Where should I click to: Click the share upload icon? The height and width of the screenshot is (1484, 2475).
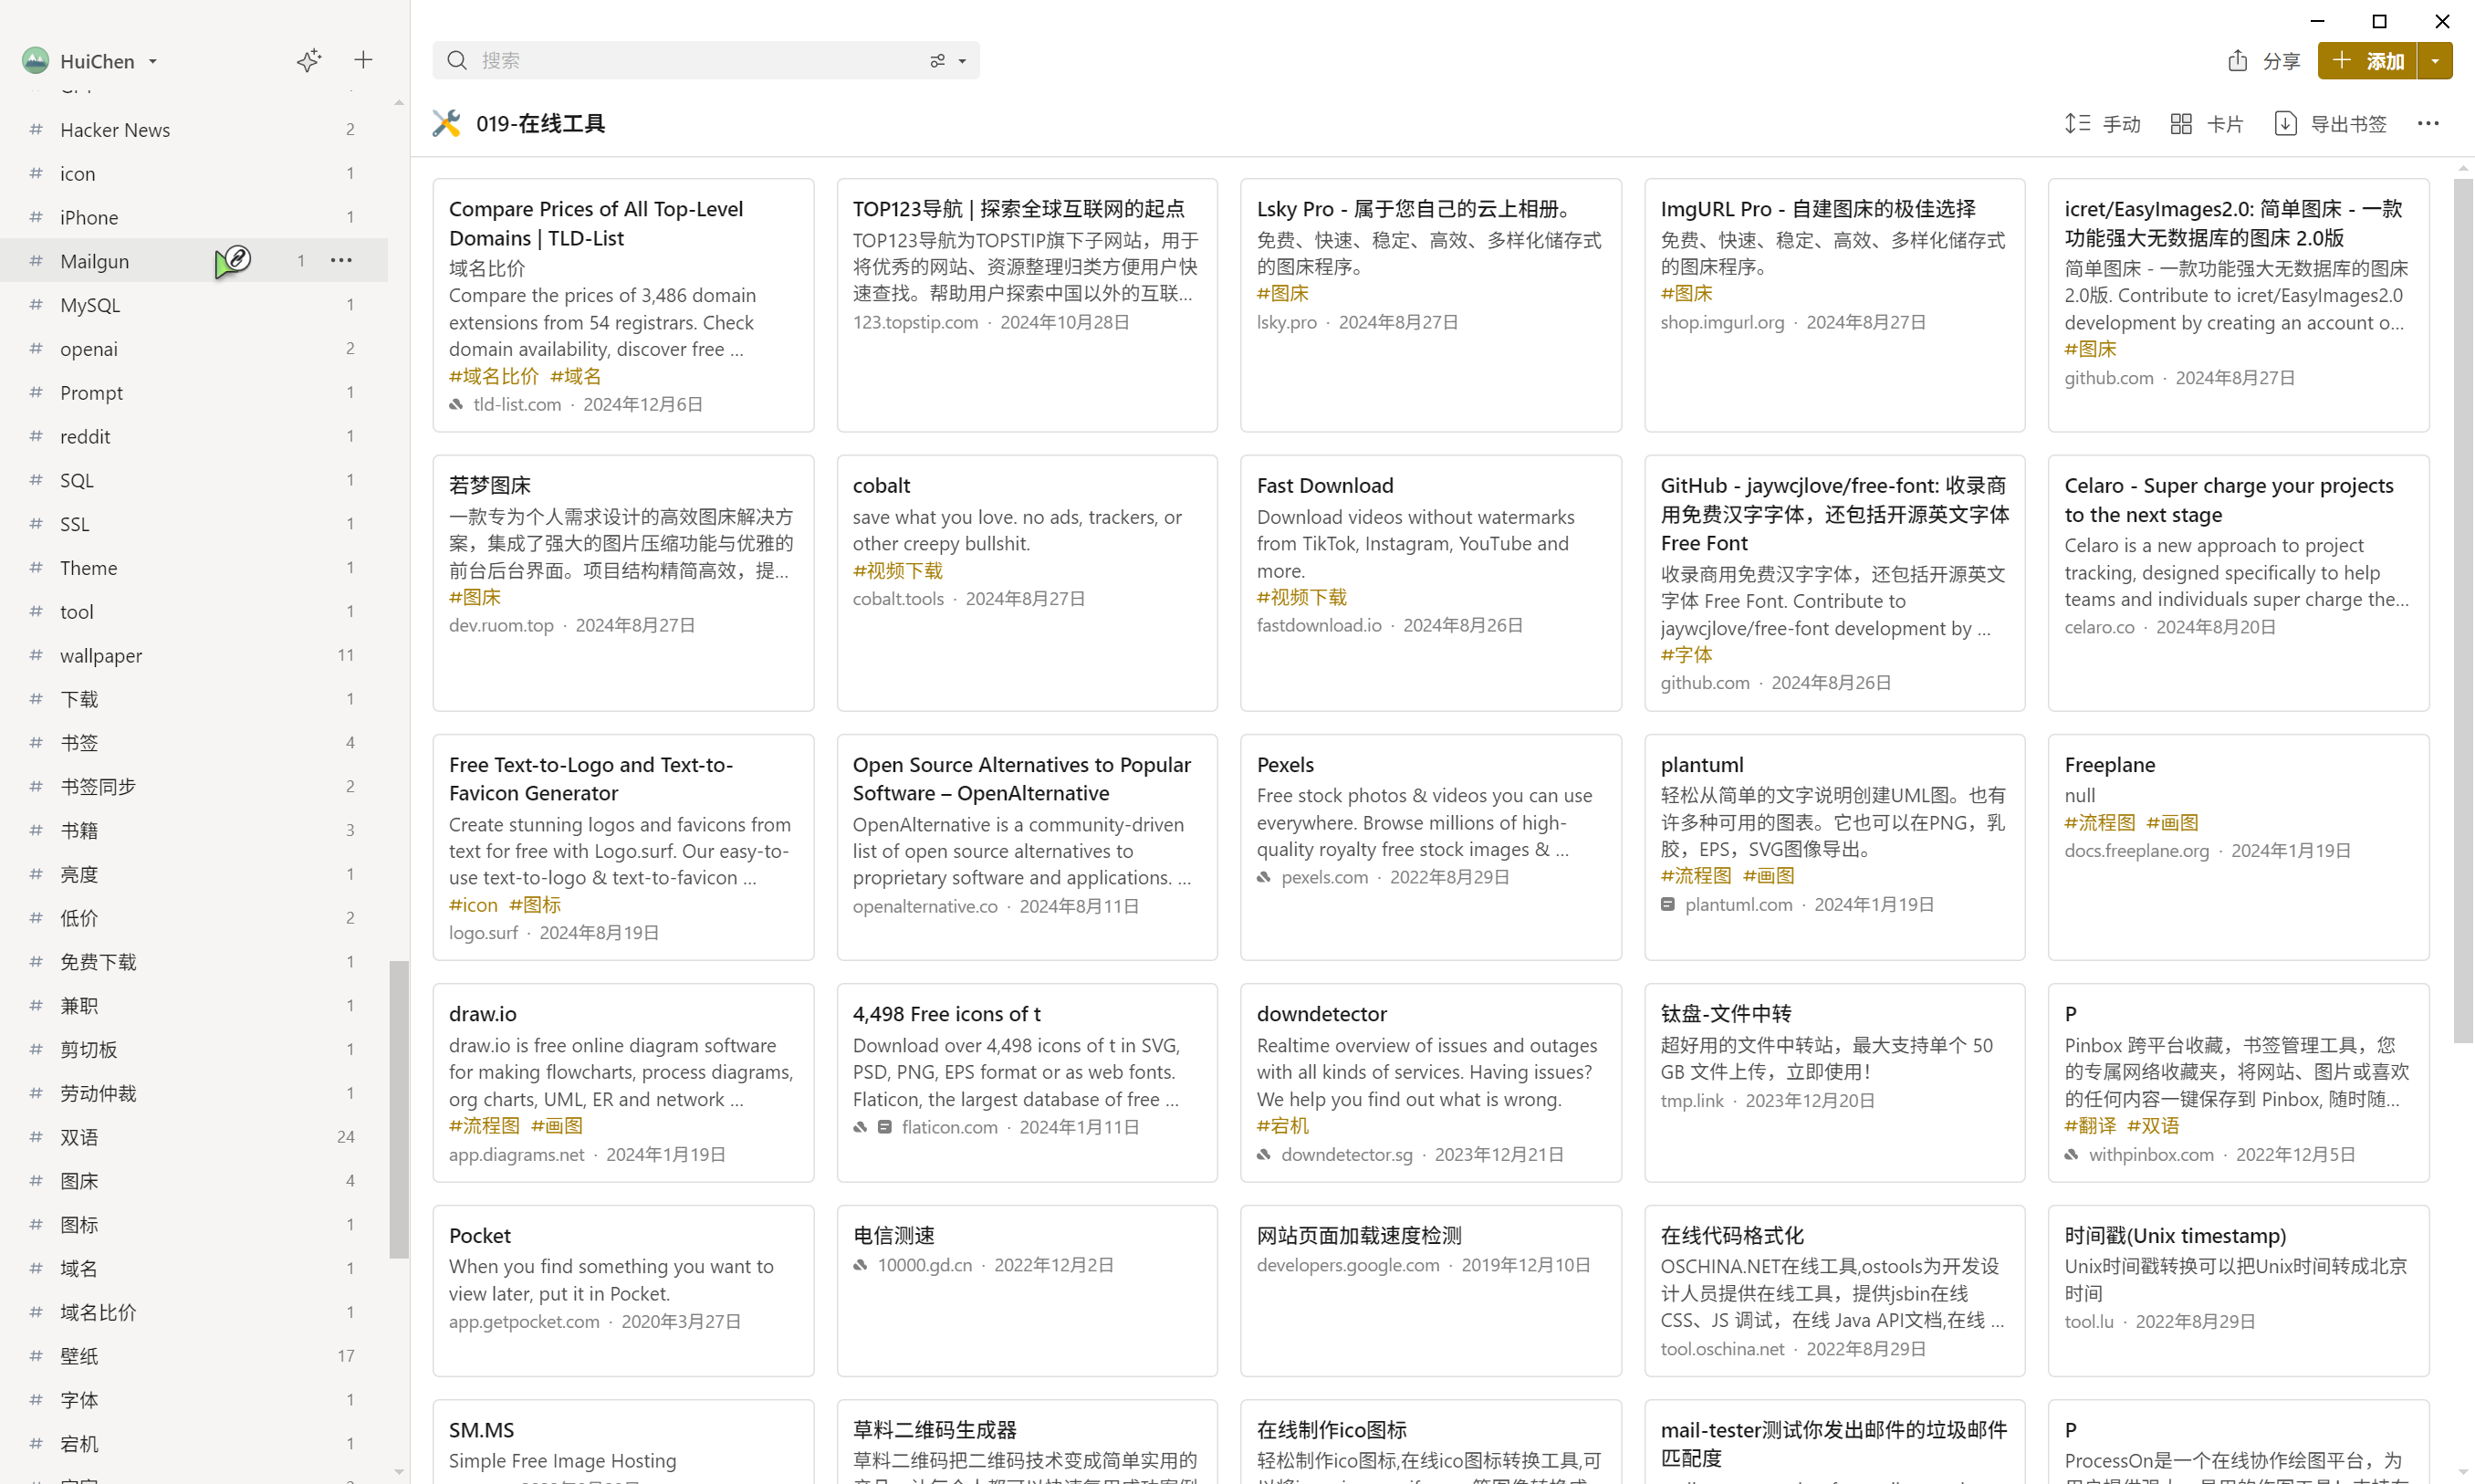(x=2238, y=61)
